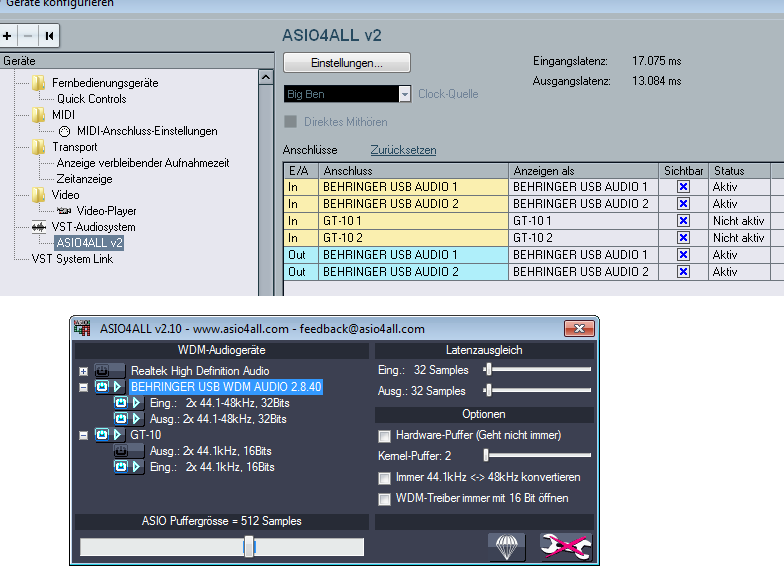Click the Sichtbar column header

click(684, 170)
